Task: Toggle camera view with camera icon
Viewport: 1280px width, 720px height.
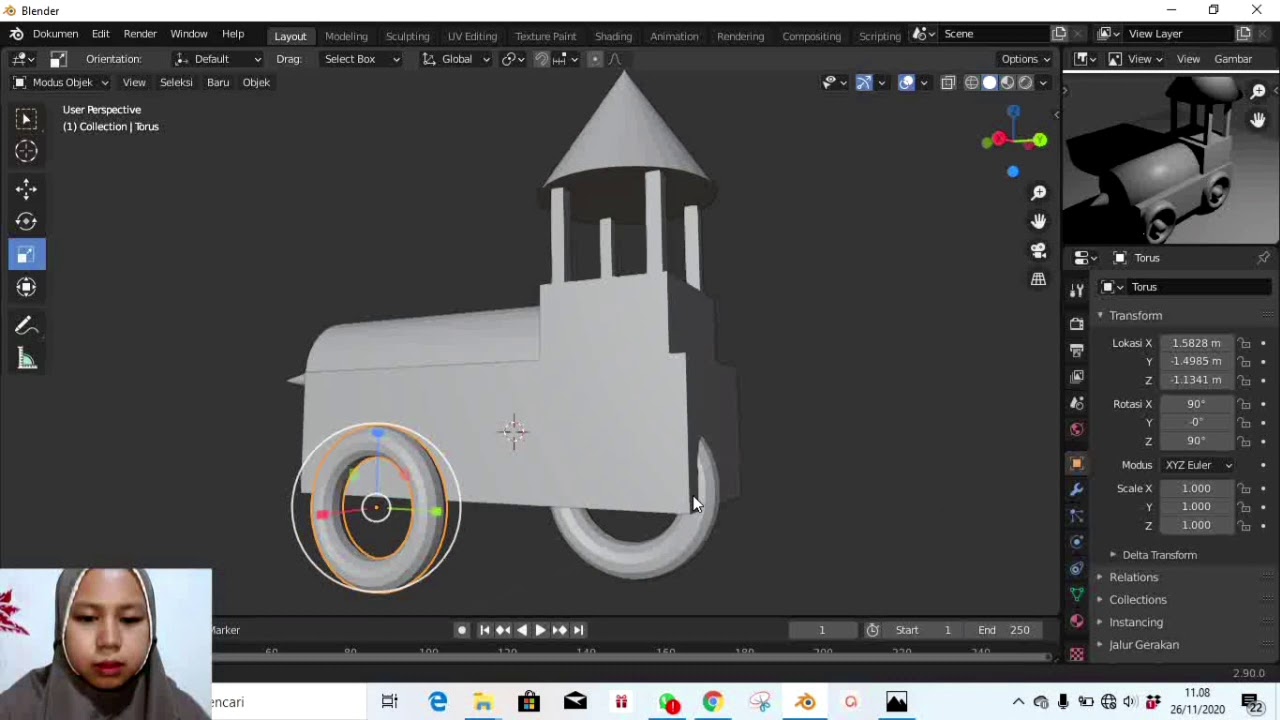Action: [x=1039, y=250]
